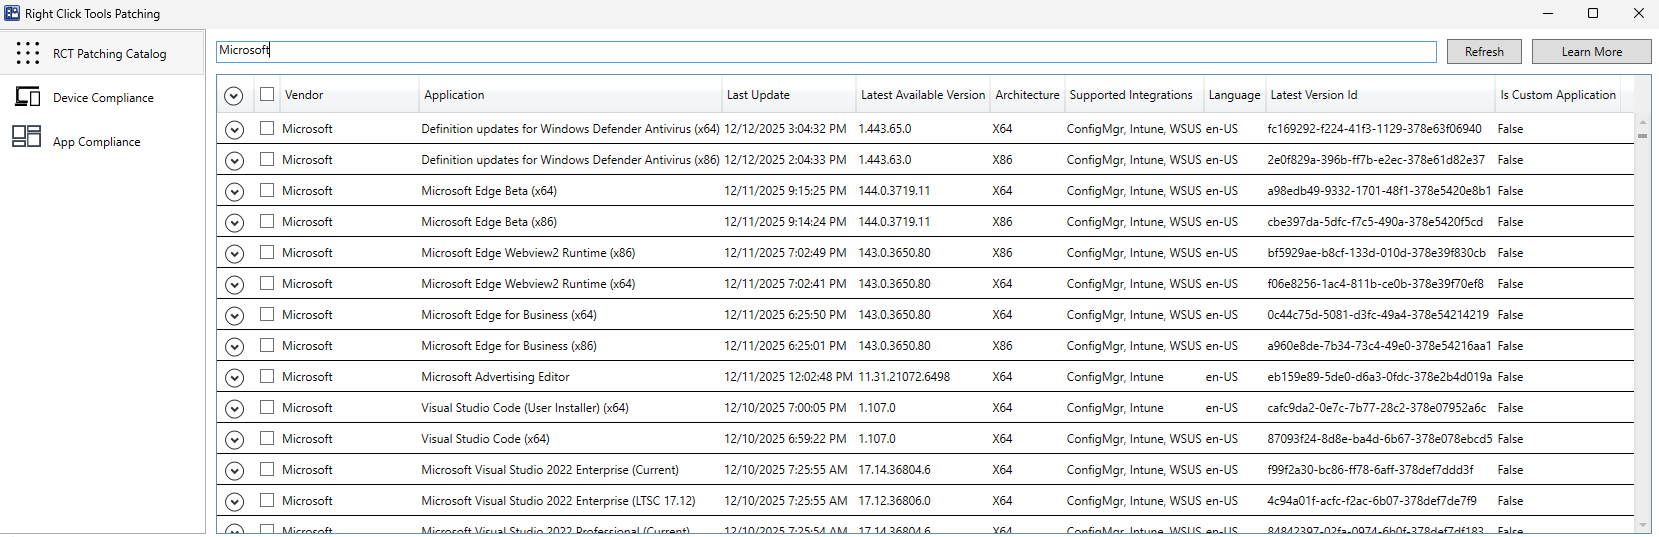The height and width of the screenshot is (537, 1659).
Task: Switch to App Compliance section
Action: tap(102, 141)
